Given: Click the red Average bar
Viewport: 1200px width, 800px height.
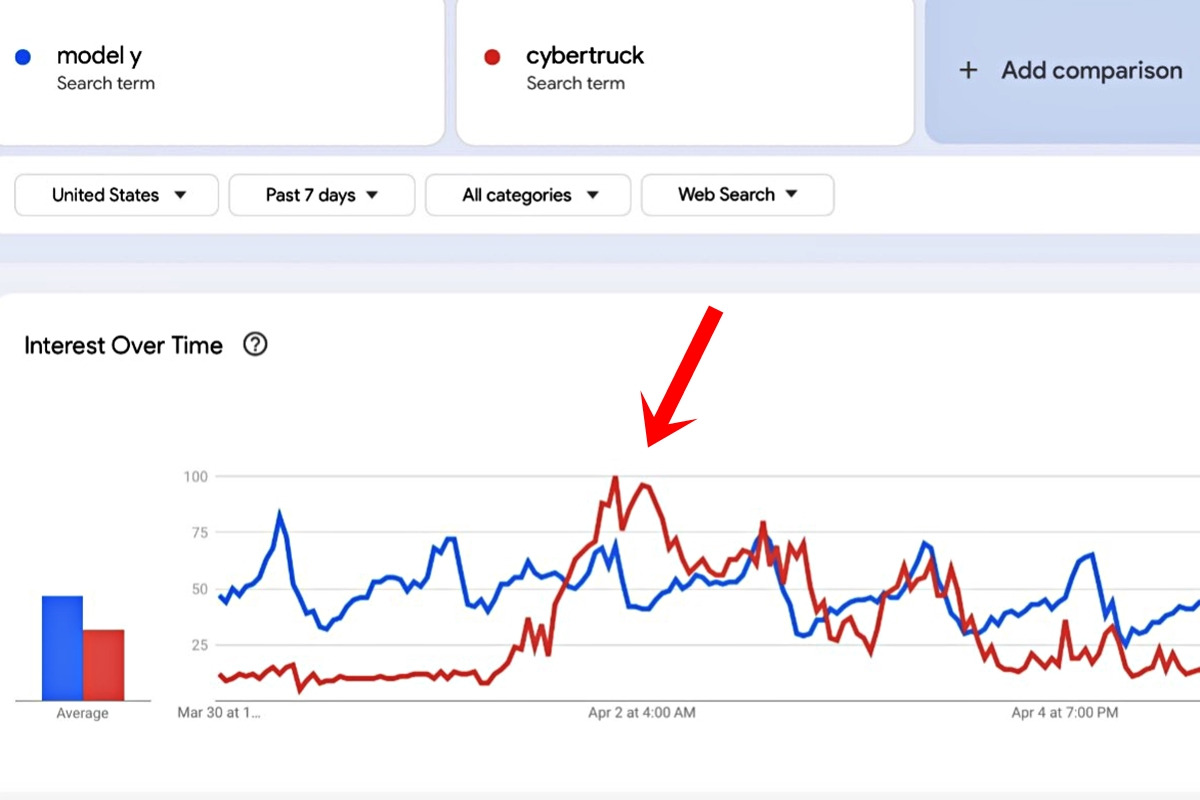Looking at the screenshot, I should [104, 665].
